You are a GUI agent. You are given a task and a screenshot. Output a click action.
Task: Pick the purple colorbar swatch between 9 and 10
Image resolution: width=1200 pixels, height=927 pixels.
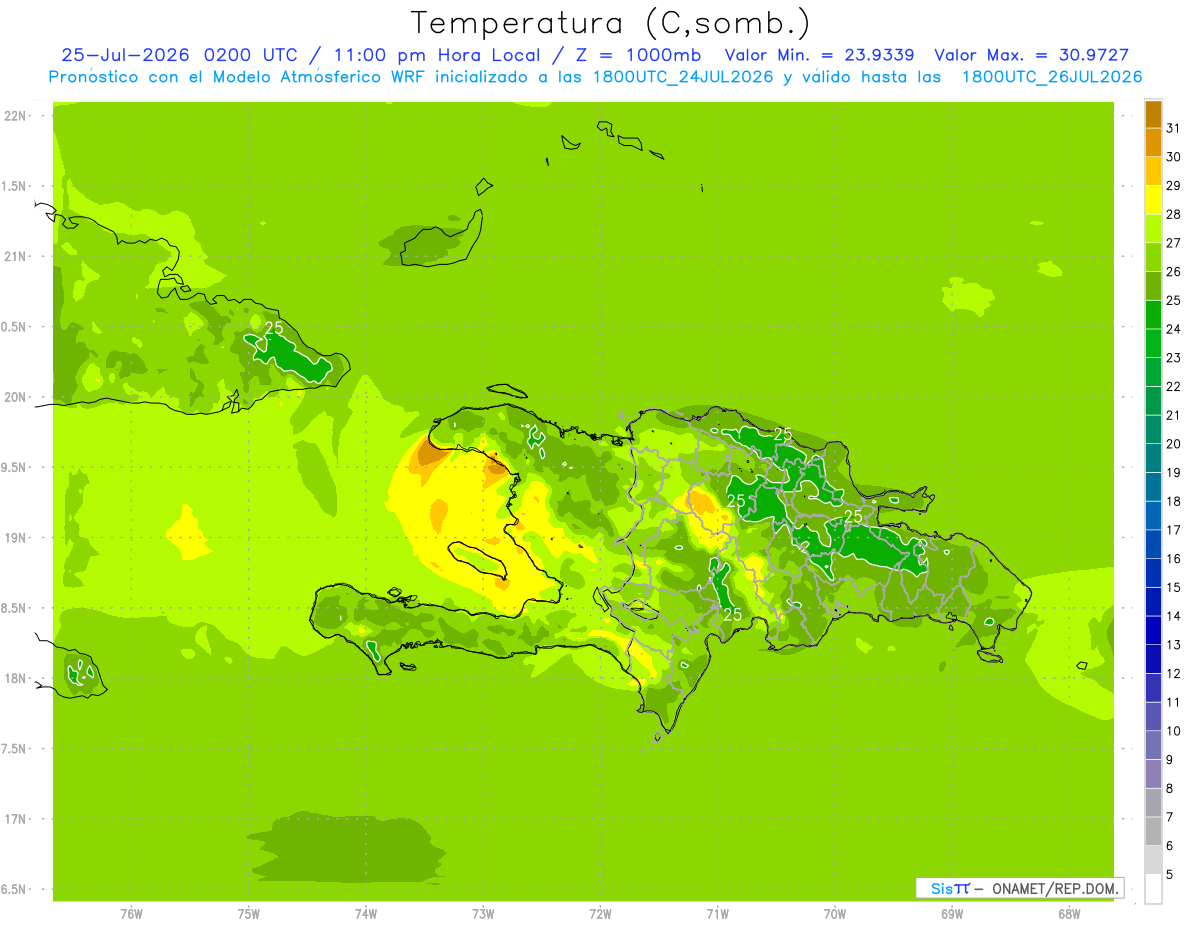pos(1153,745)
